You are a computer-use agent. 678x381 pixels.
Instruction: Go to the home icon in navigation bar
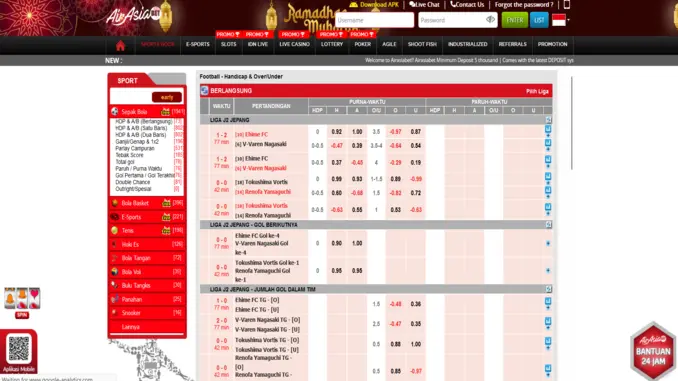pos(120,45)
